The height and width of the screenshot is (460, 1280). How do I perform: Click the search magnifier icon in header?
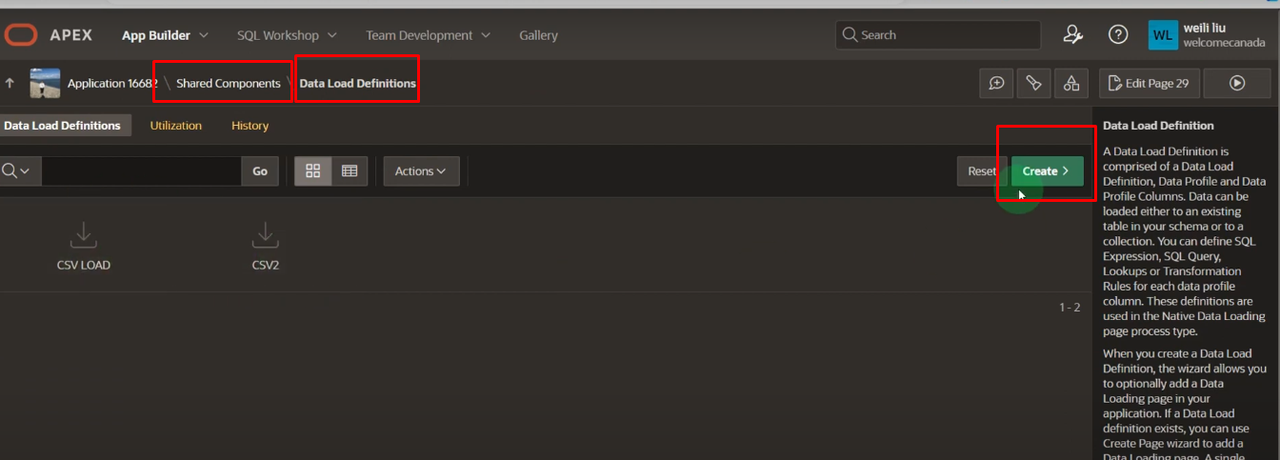pyautogui.click(x=850, y=35)
